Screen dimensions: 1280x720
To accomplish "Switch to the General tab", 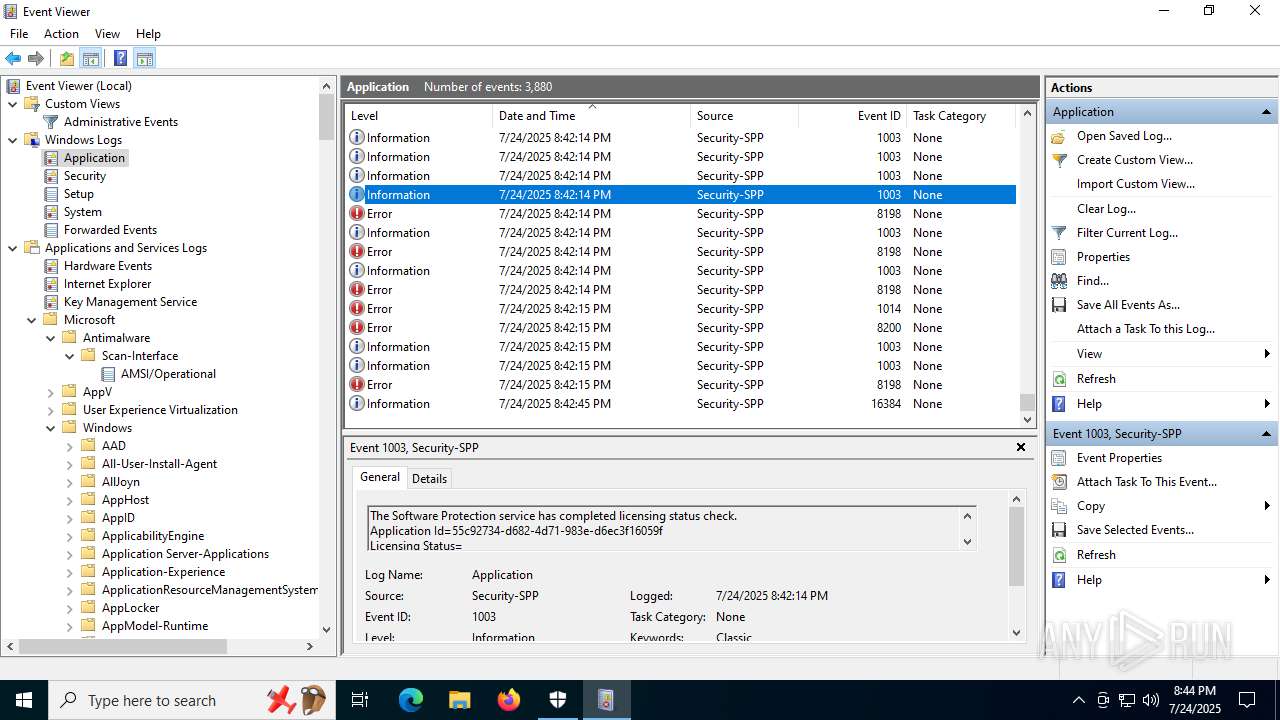I will click(380, 477).
